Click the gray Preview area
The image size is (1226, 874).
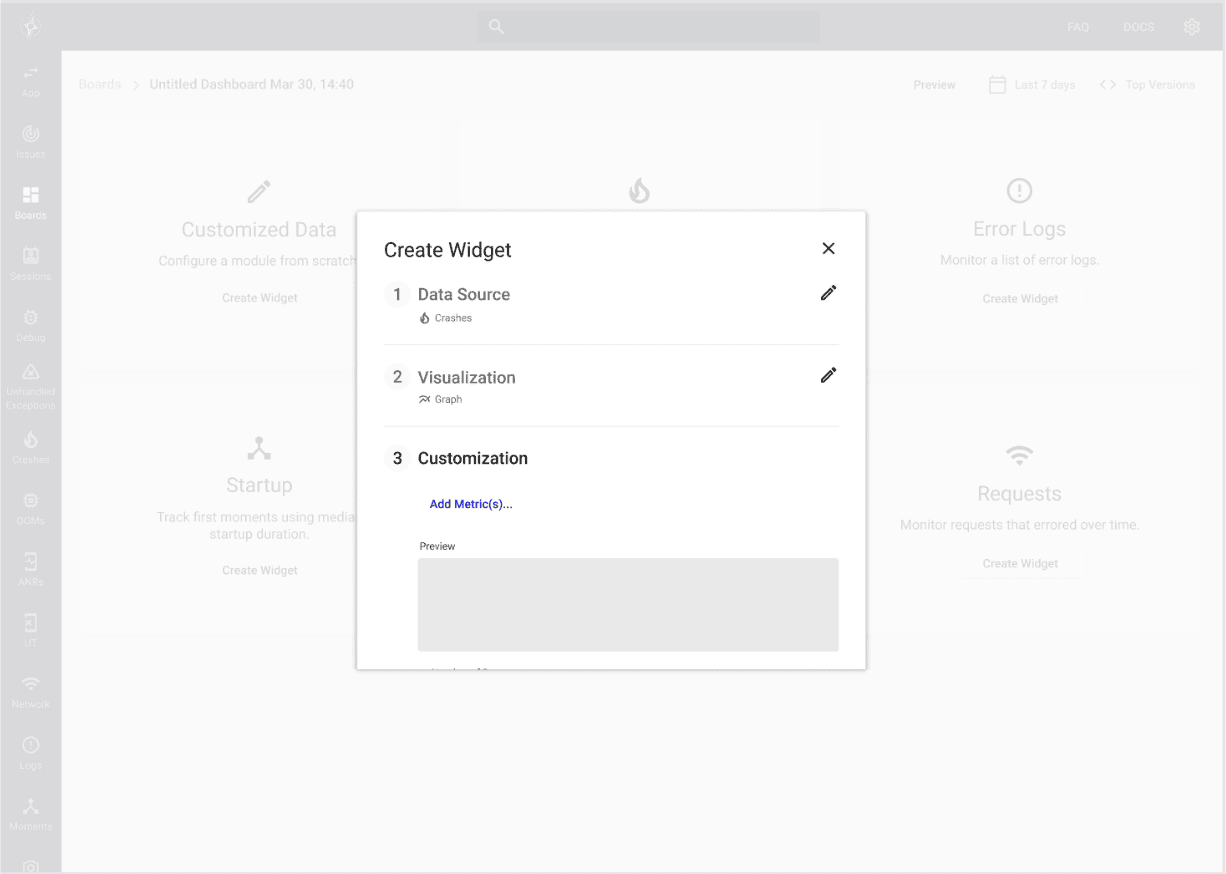[x=628, y=605]
